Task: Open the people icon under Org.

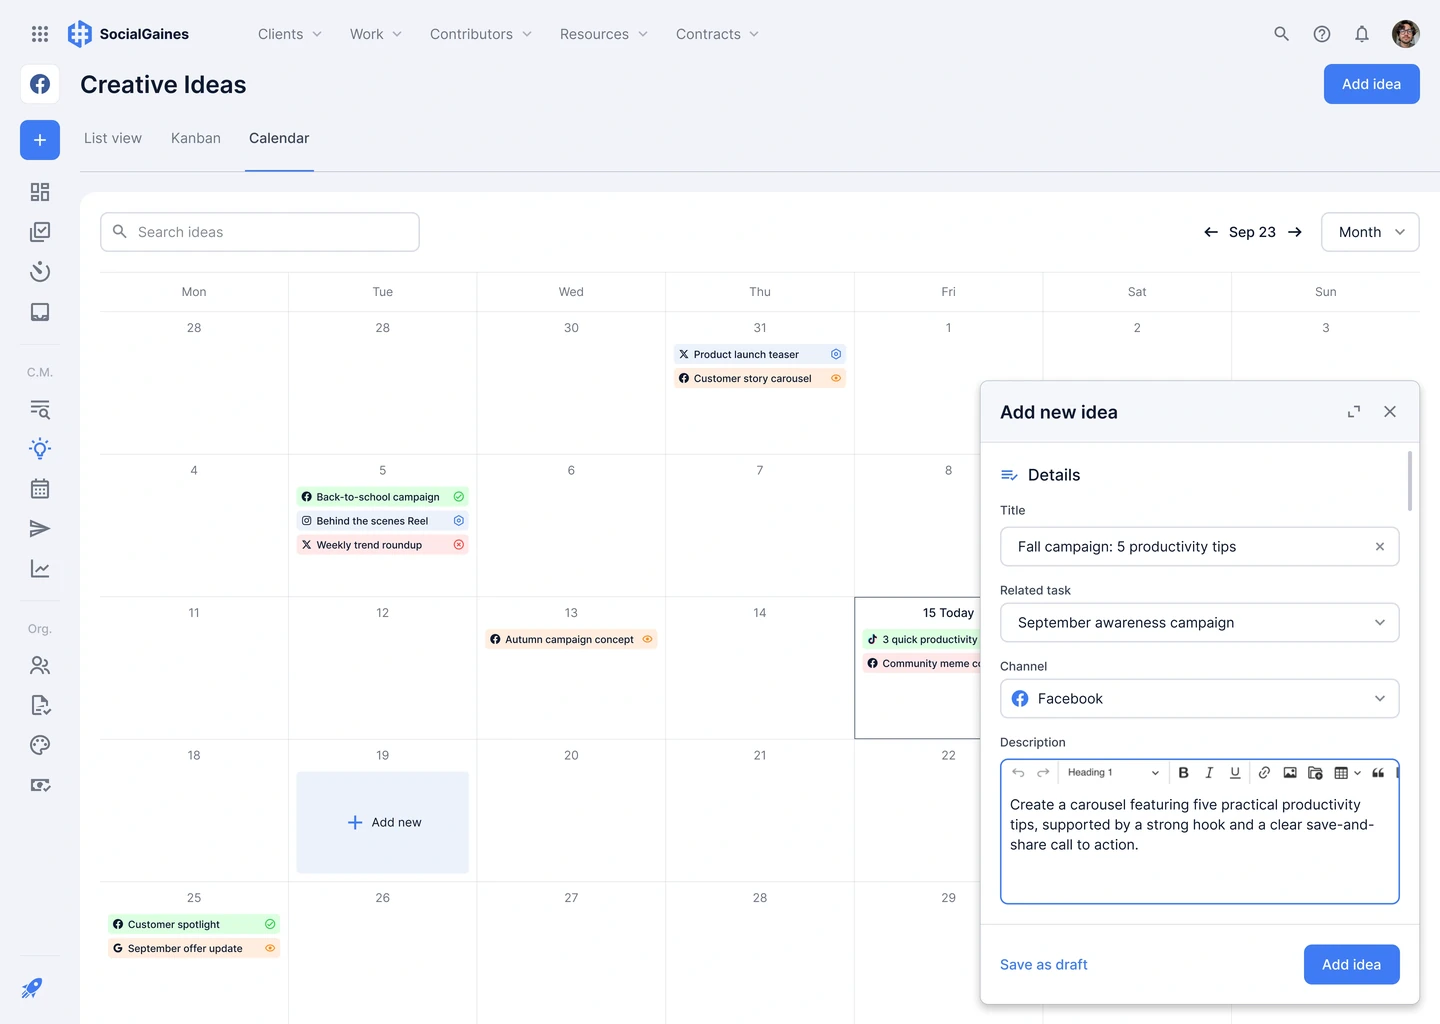Action: pos(40,665)
